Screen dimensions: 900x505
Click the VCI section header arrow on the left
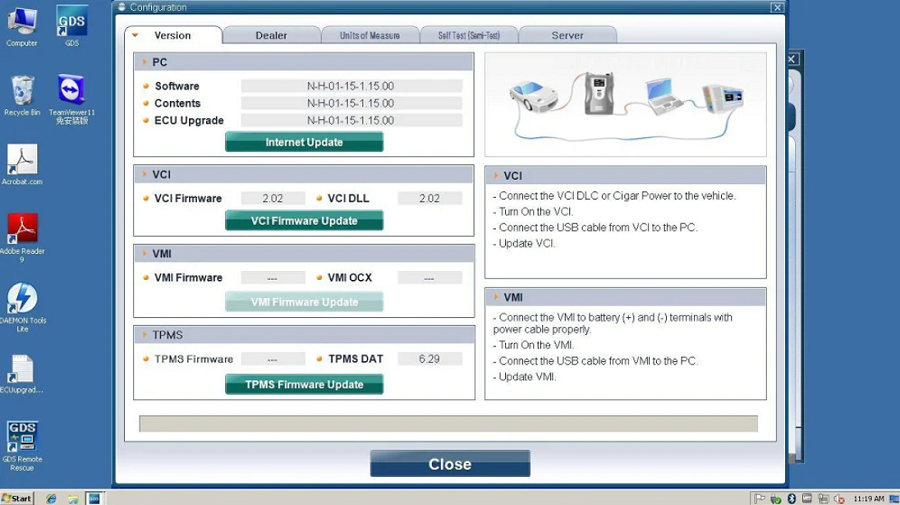click(x=145, y=174)
